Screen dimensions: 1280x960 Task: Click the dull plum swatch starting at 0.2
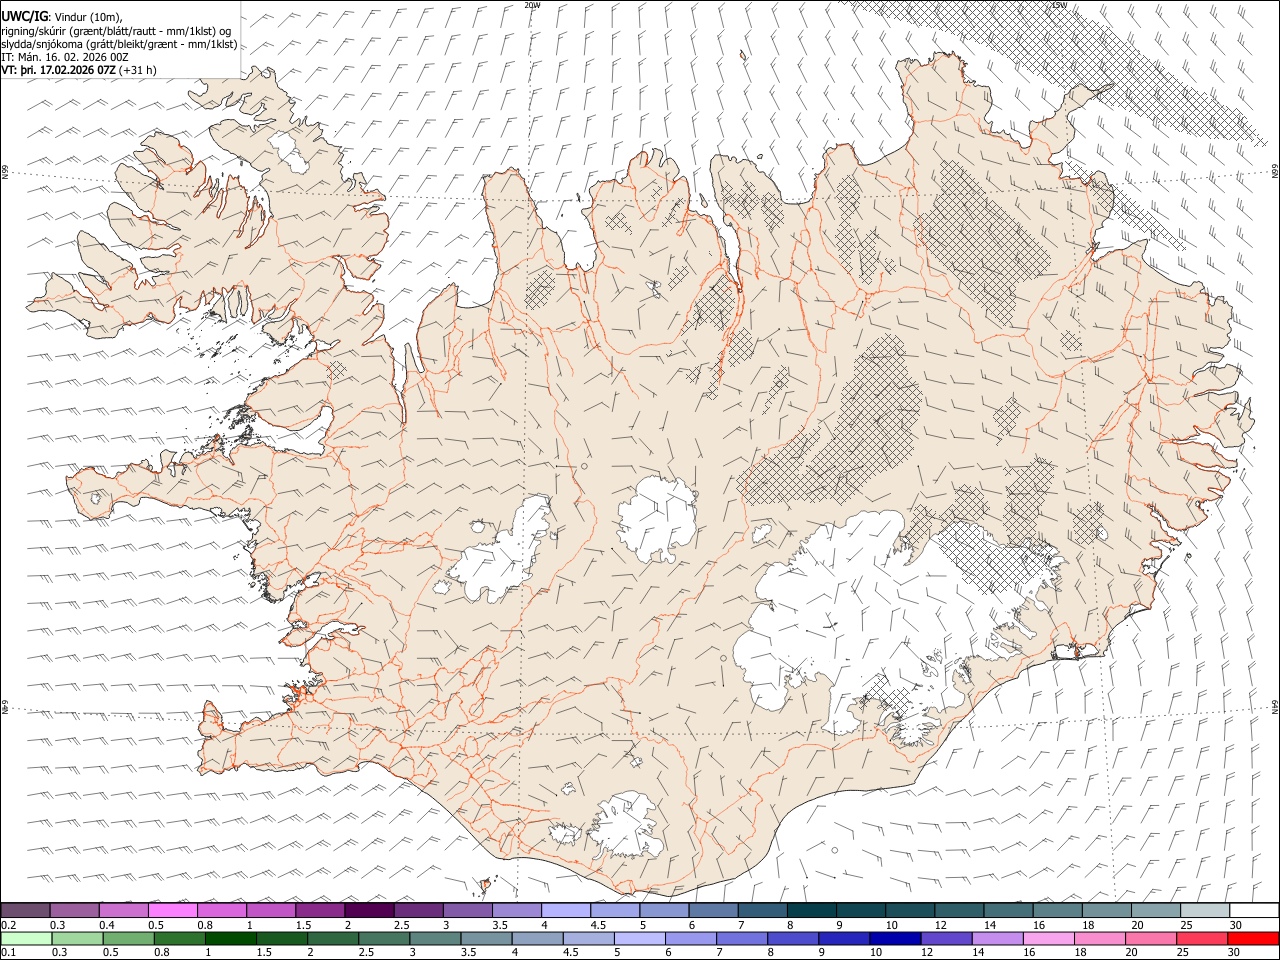tap(26, 910)
